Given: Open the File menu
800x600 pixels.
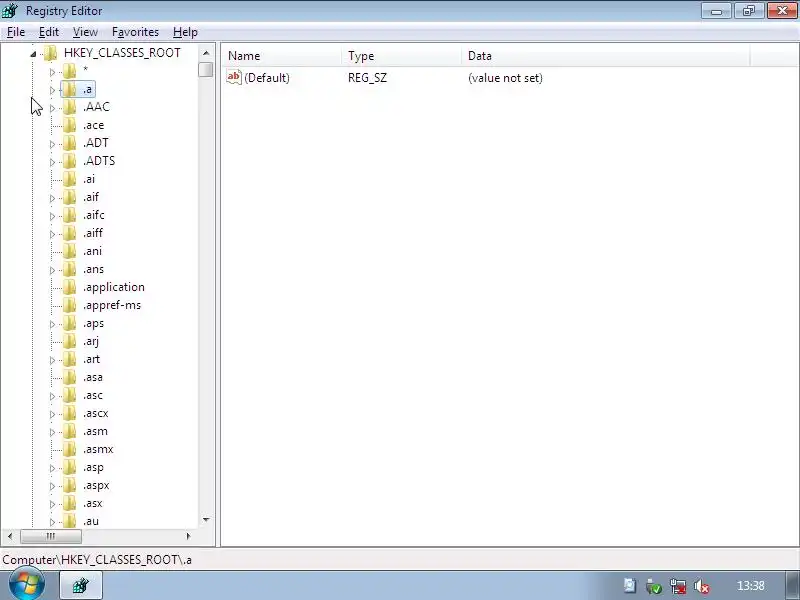Looking at the screenshot, I should [x=16, y=32].
